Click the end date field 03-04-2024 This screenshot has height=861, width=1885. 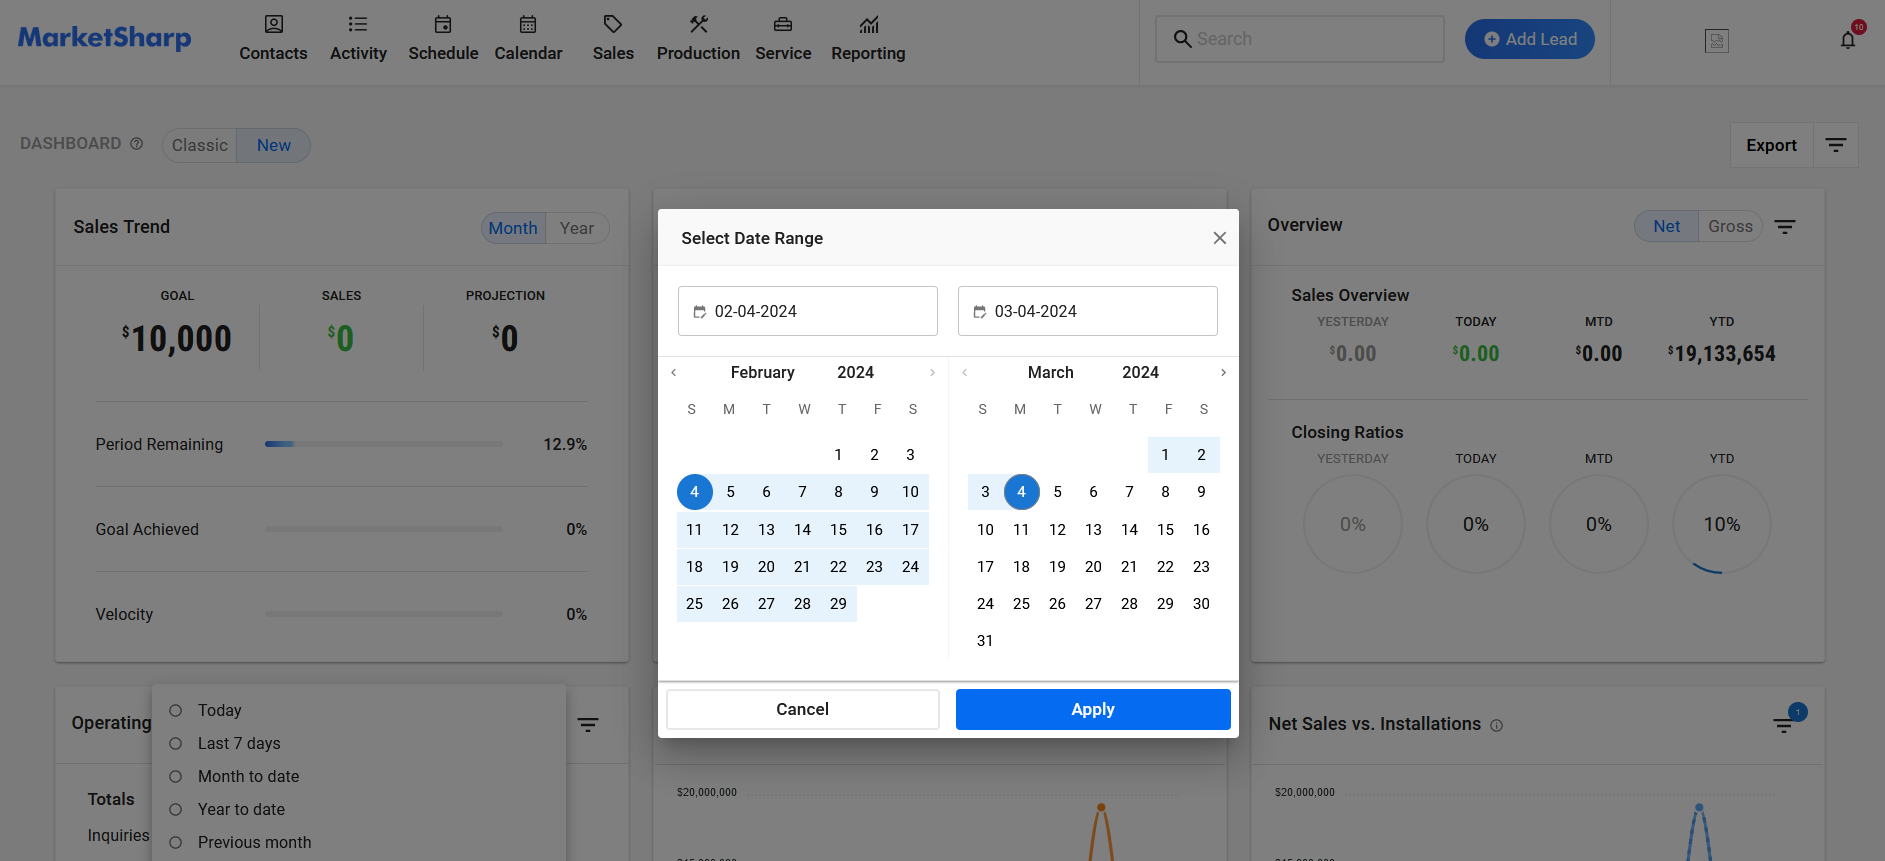pyautogui.click(x=1088, y=311)
